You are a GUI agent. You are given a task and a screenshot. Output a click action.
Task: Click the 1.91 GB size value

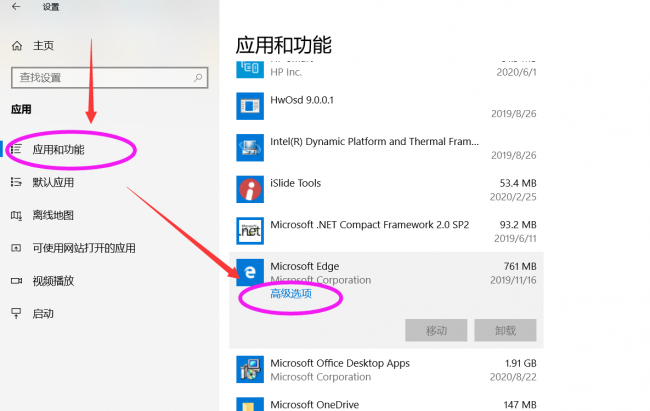pos(521,363)
